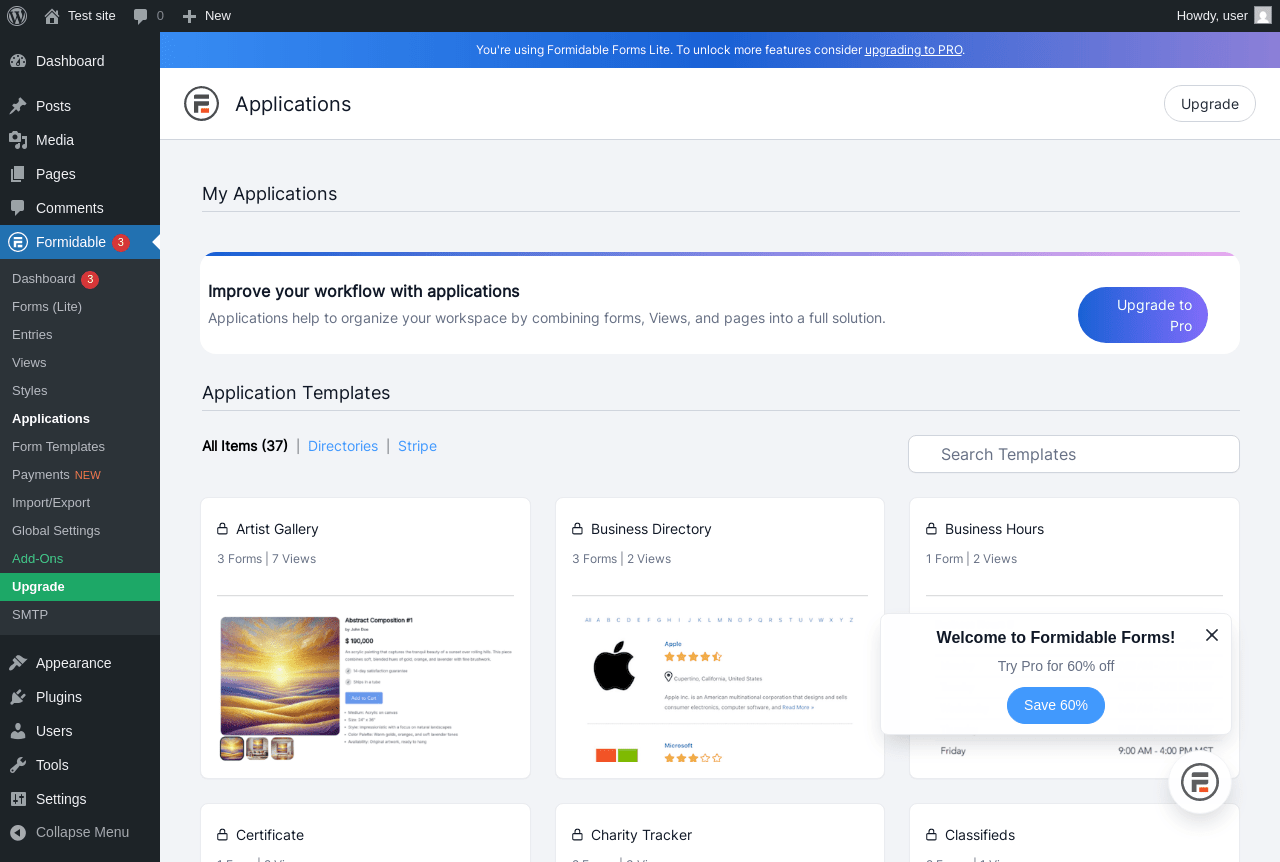Focus the Search Templates field

1074,454
